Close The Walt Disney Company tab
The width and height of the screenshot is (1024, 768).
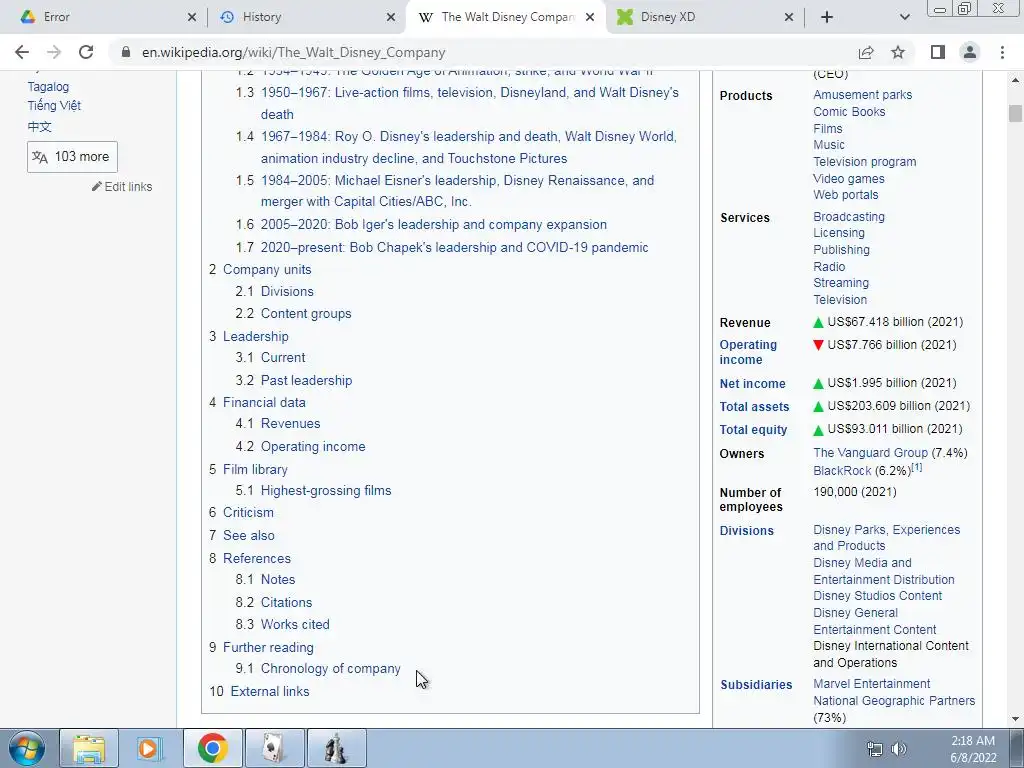tap(590, 17)
